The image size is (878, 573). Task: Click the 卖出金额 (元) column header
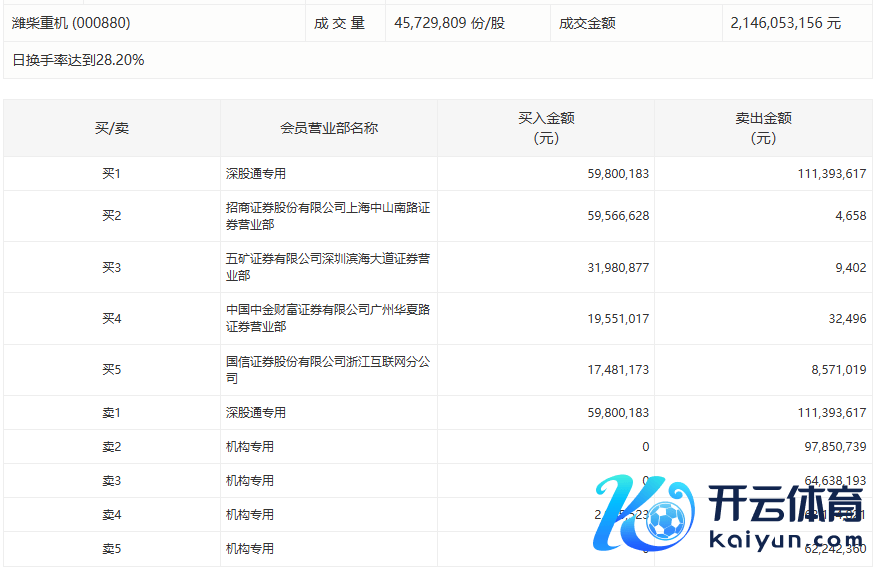763,128
